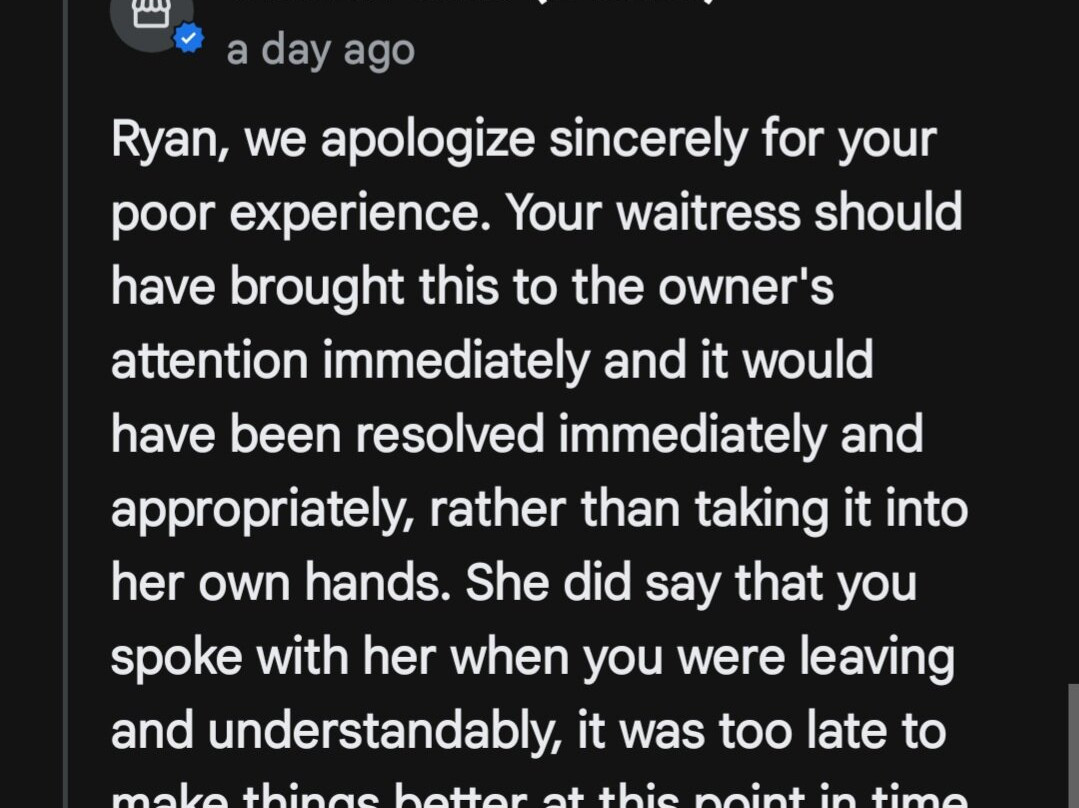1079x808 pixels.
Task: Click the scrollbar thumb on right edge
Action: [x=1072, y=745]
